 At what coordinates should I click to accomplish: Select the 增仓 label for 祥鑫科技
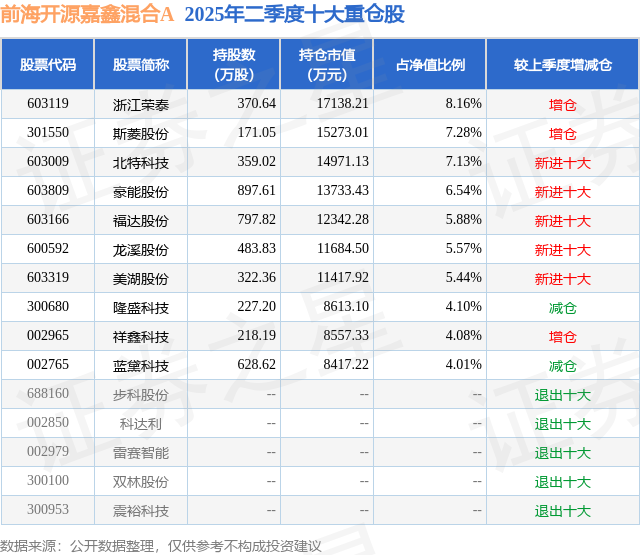(563, 337)
